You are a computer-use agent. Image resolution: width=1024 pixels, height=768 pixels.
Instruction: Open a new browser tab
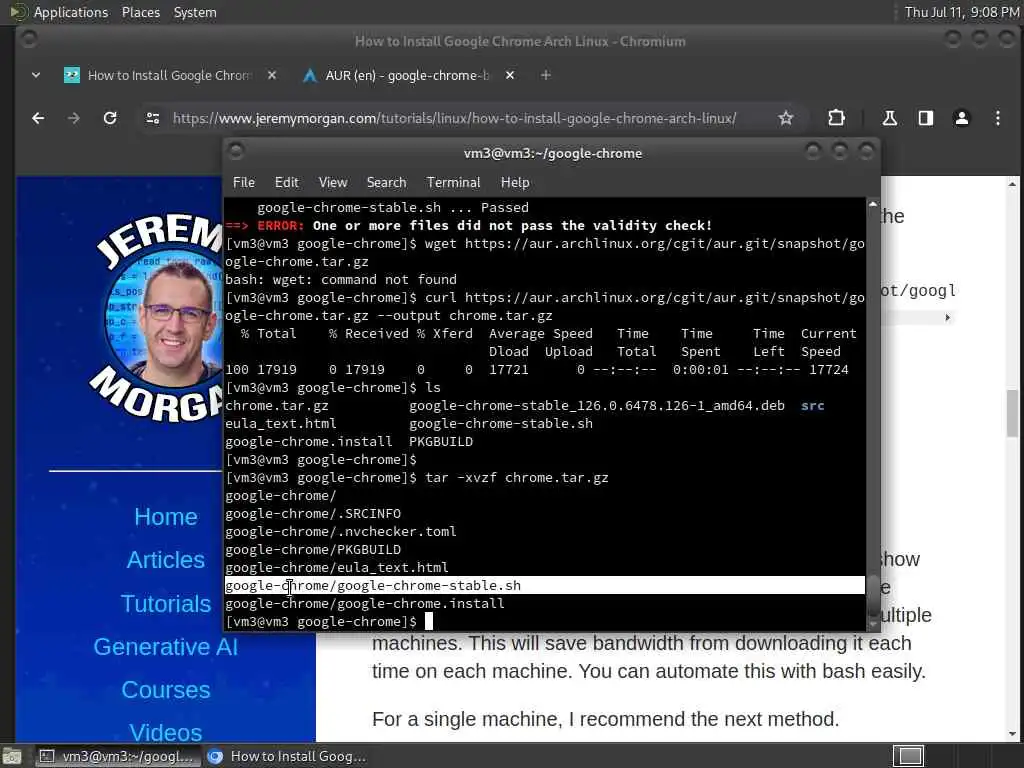[546, 76]
